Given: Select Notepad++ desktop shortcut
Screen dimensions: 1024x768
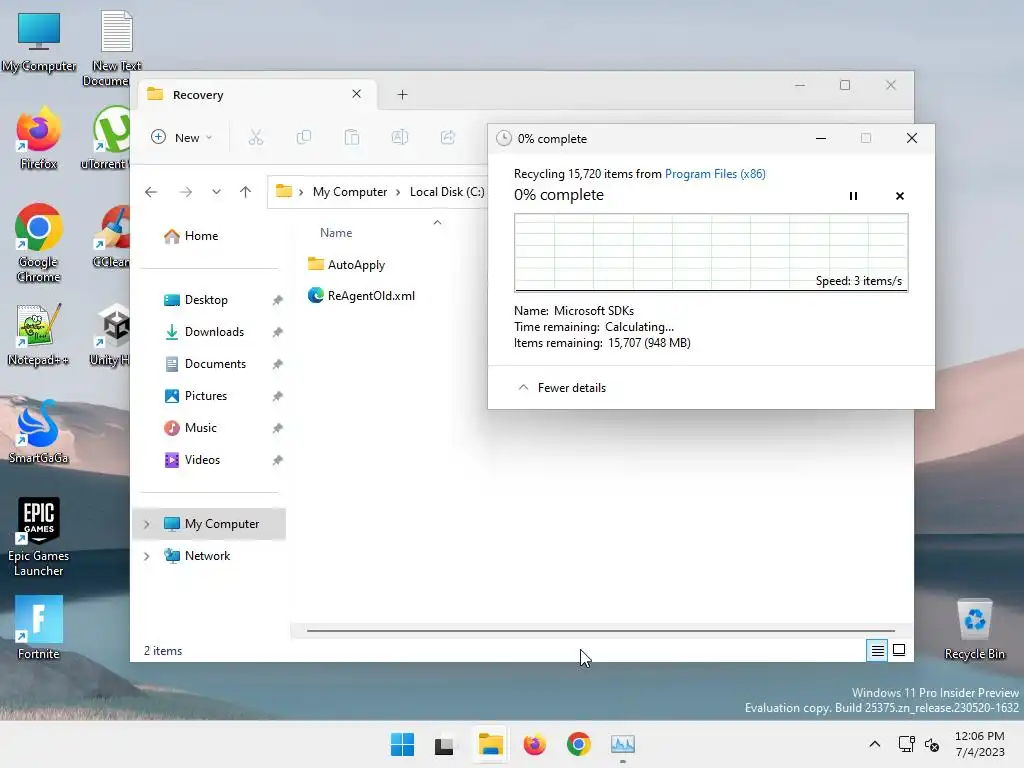Looking at the screenshot, I should [39, 334].
